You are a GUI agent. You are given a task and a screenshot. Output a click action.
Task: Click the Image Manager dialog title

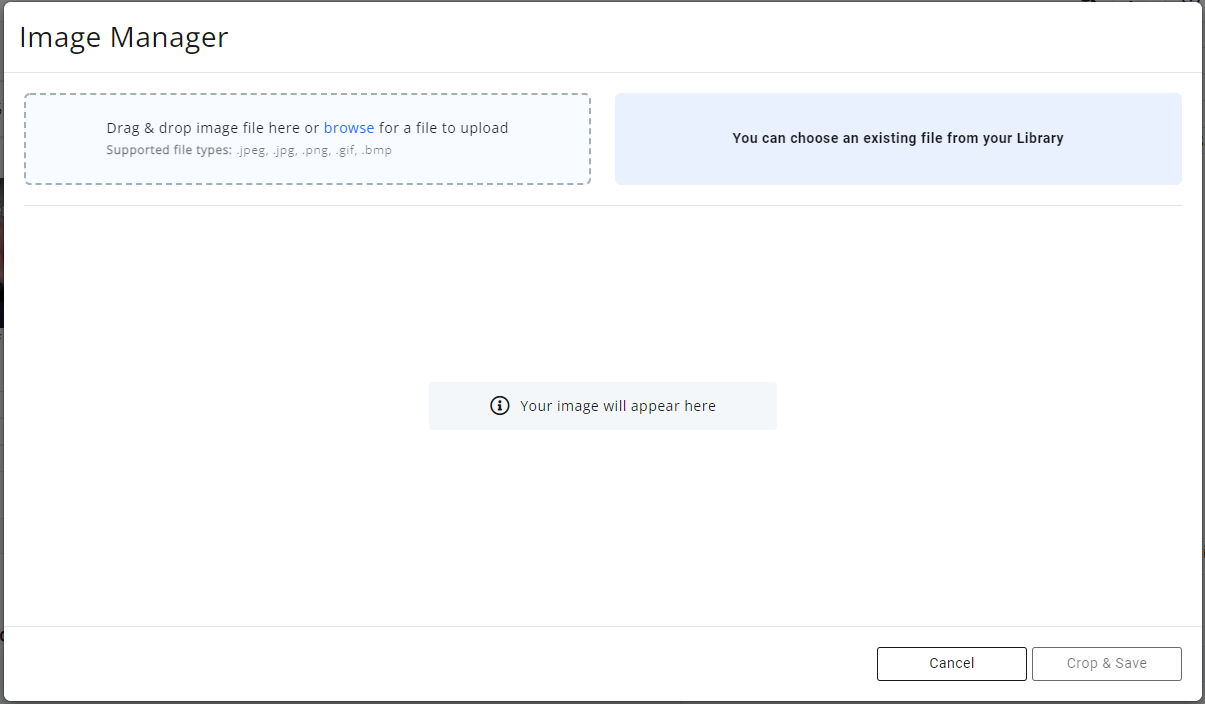[x=124, y=38]
